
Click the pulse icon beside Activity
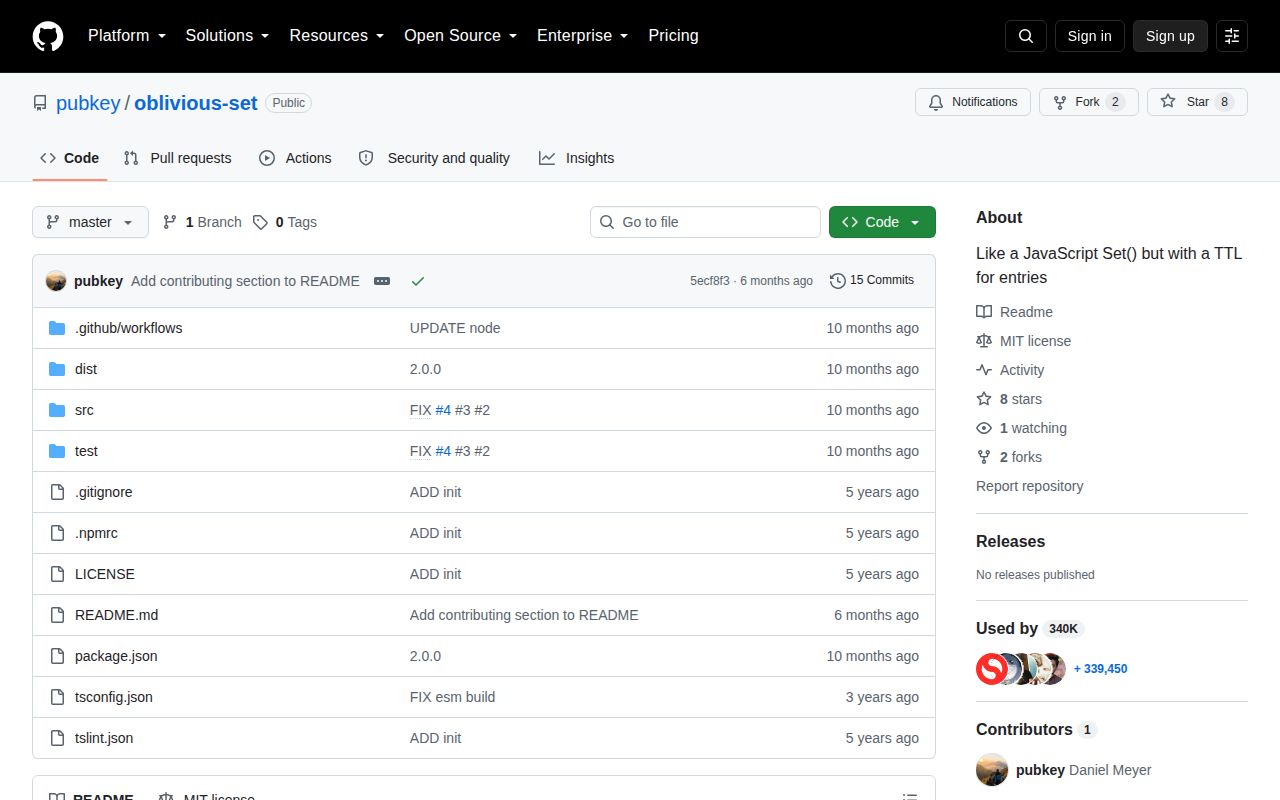tap(984, 370)
